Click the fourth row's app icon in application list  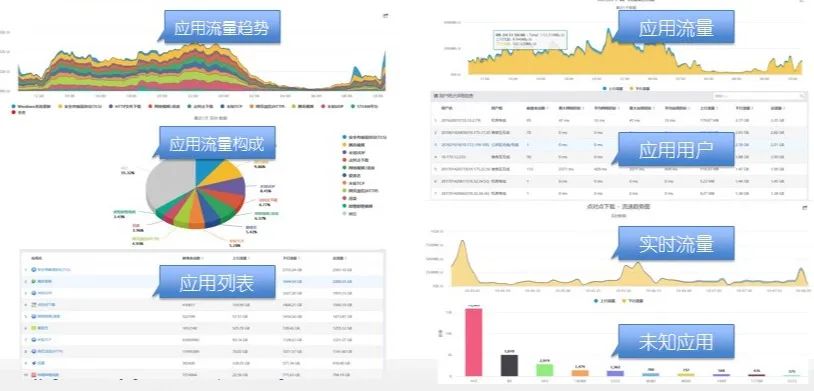click(34, 304)
